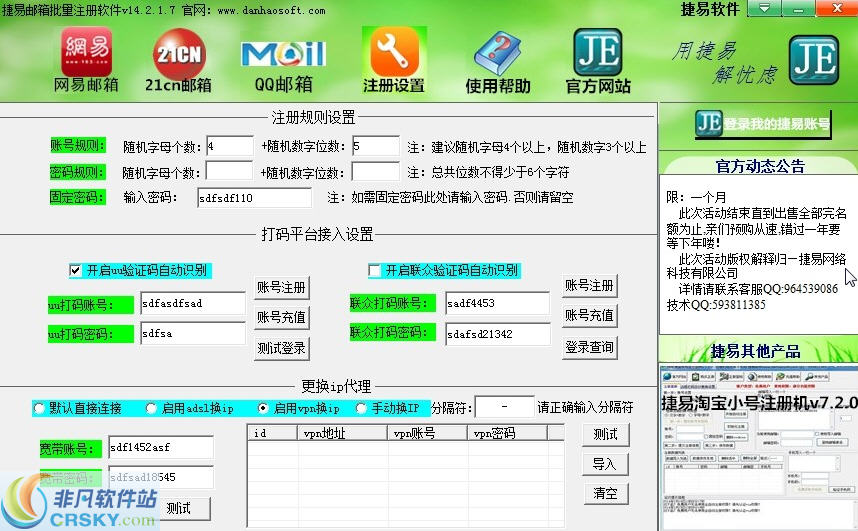Click the 宽带密码 input field

(161, 477)
